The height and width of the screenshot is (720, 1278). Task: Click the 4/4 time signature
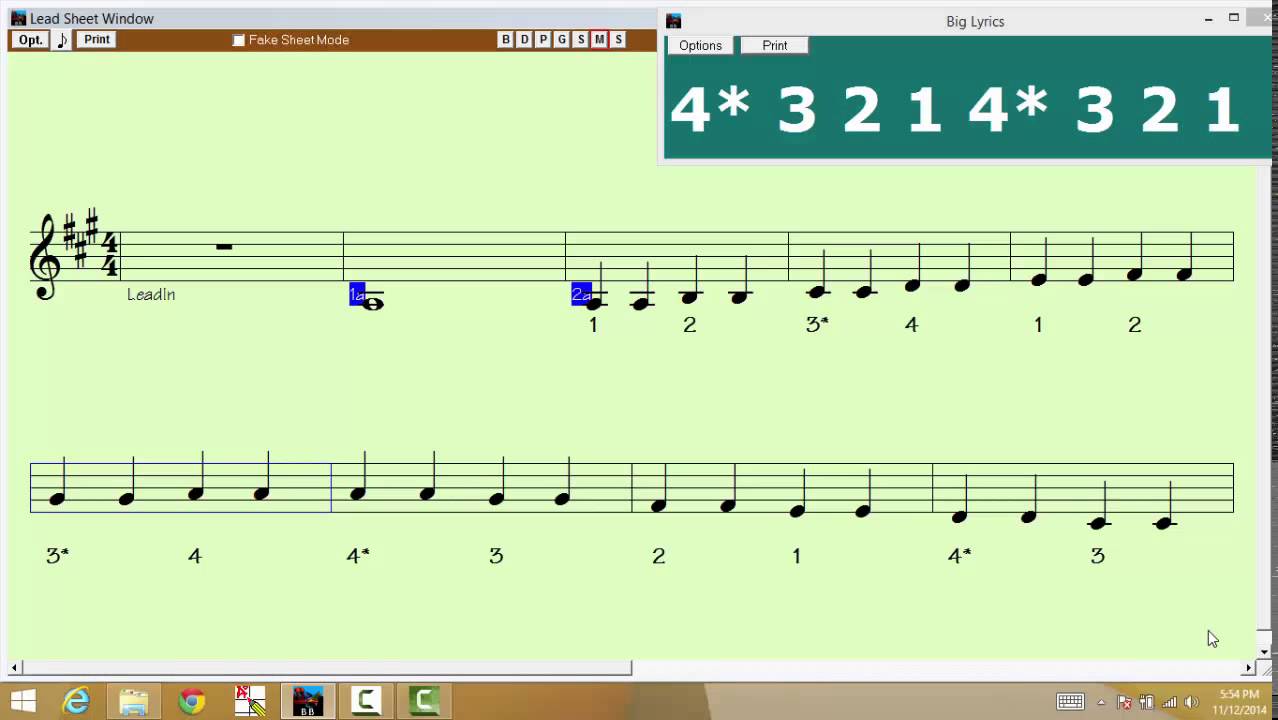coord(110,255)
